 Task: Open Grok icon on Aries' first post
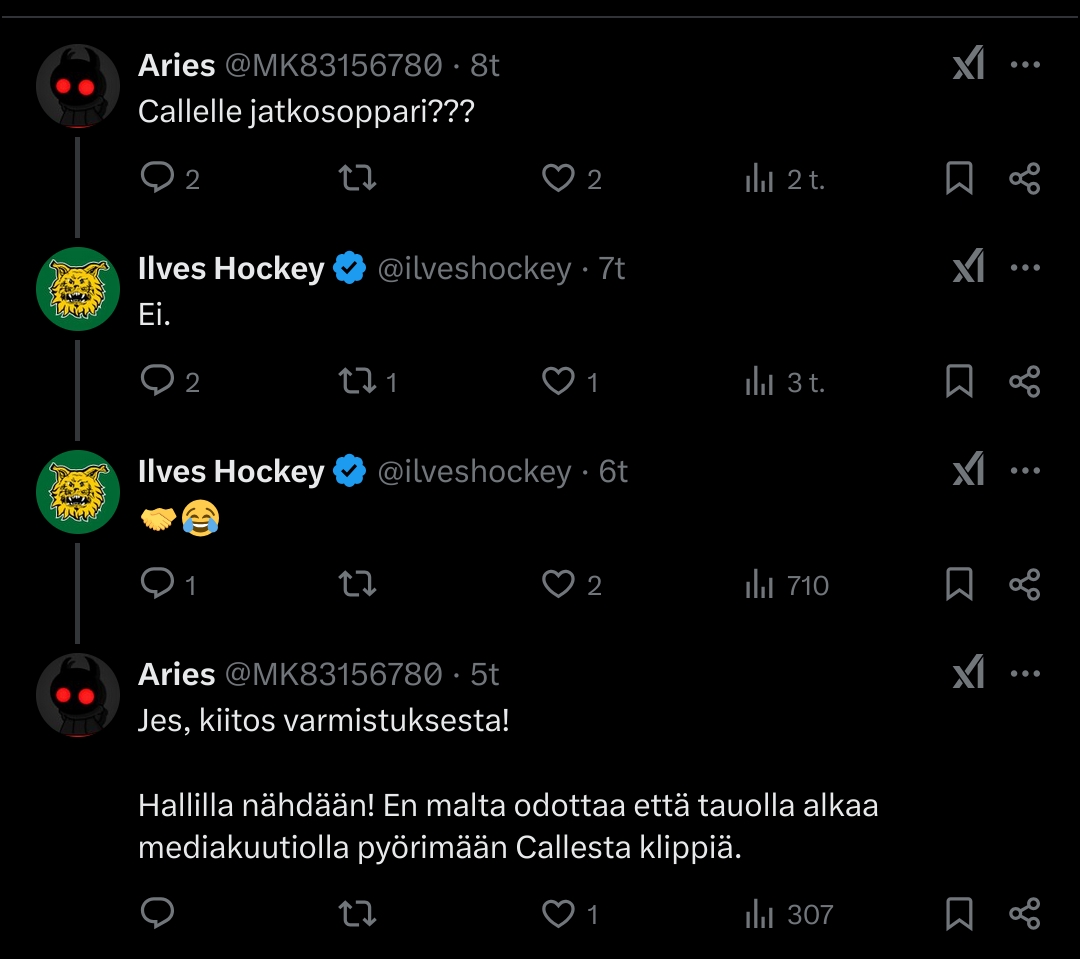968,65
